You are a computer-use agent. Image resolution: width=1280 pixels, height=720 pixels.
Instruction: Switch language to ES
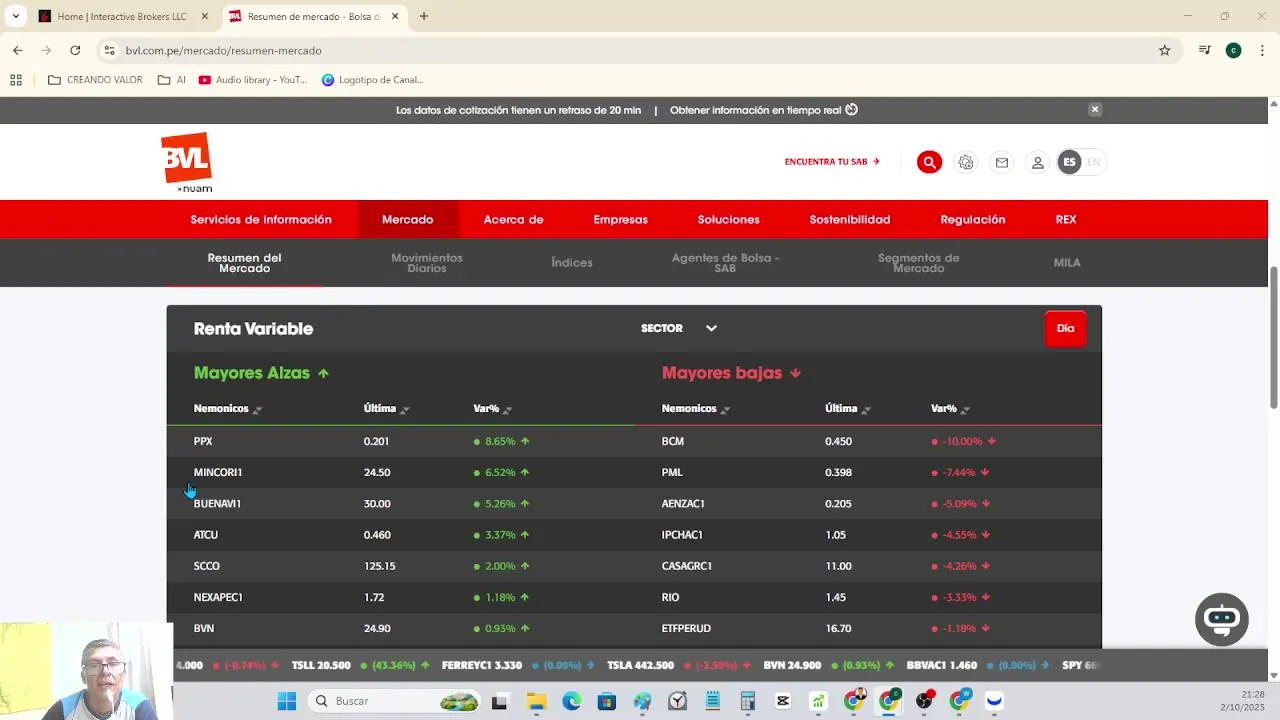[x=1069, y=162]
